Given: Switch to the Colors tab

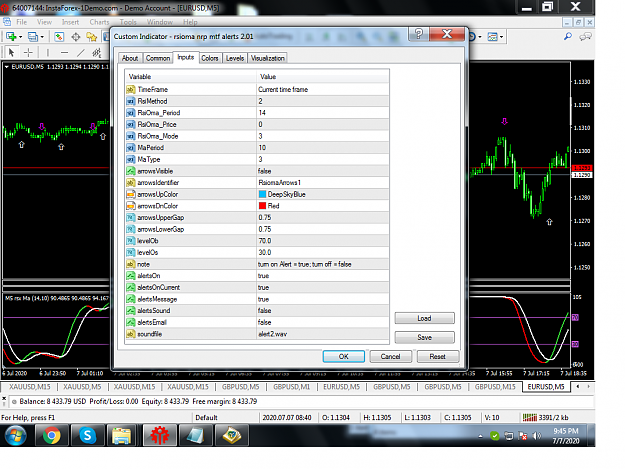Looking at the screenshot, I should tap(210, 58).
